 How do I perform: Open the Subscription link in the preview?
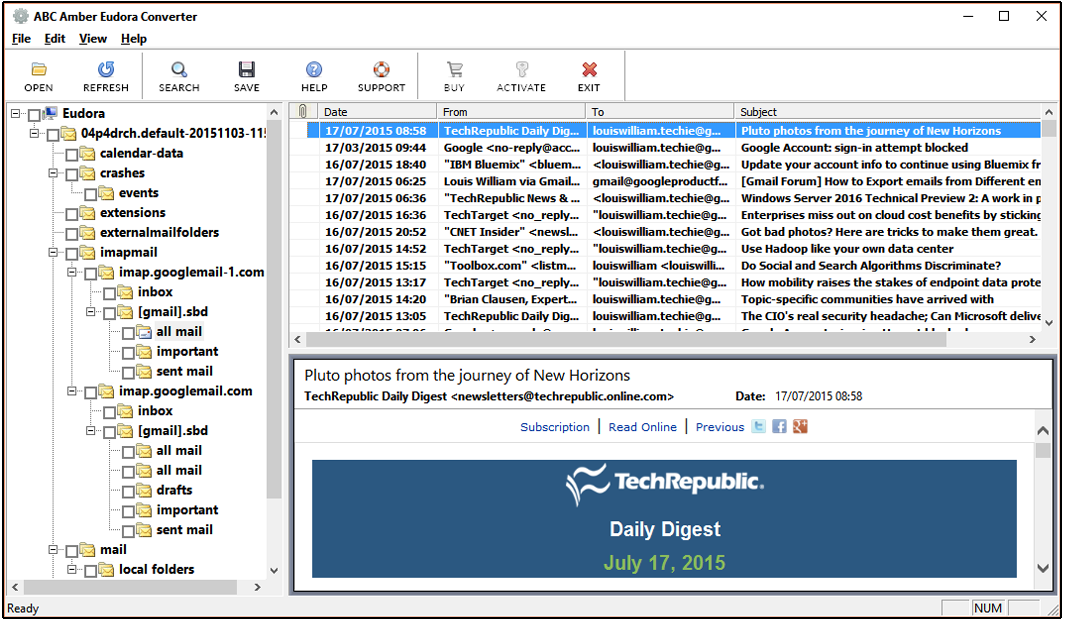pos(555,427)
